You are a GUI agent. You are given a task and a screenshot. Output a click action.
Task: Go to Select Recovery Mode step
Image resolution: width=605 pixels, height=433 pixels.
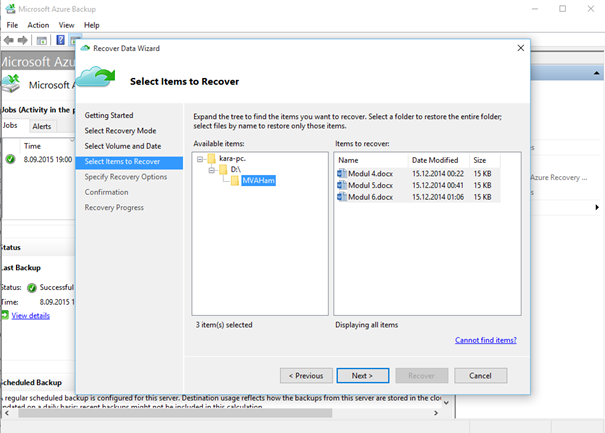click(x=120, y=131)
